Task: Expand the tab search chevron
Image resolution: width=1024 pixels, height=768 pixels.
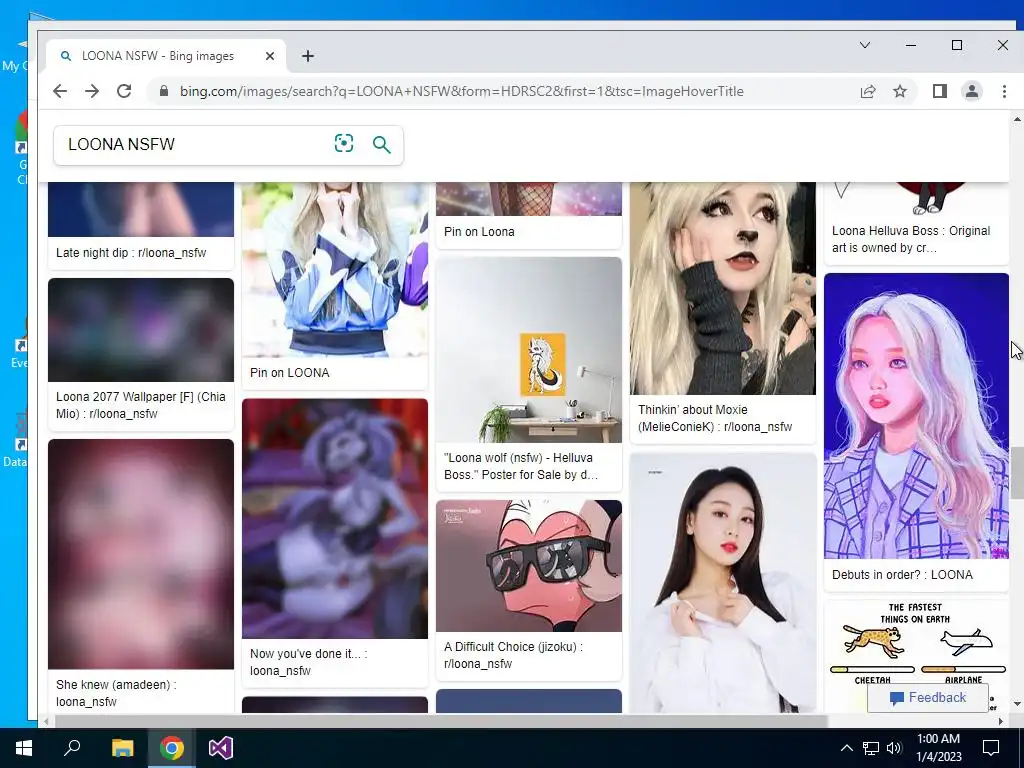Action: pyautogui.click(x=865, y=45)
